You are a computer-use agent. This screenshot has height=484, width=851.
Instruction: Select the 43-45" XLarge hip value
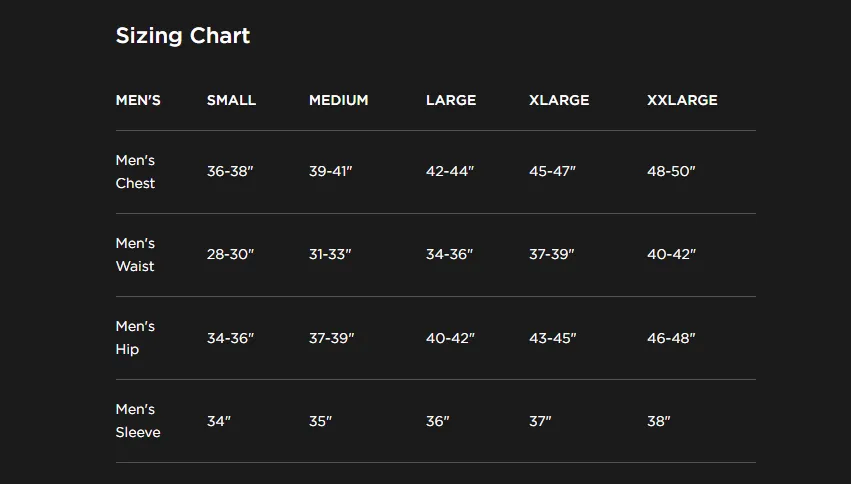pos(552,338)
